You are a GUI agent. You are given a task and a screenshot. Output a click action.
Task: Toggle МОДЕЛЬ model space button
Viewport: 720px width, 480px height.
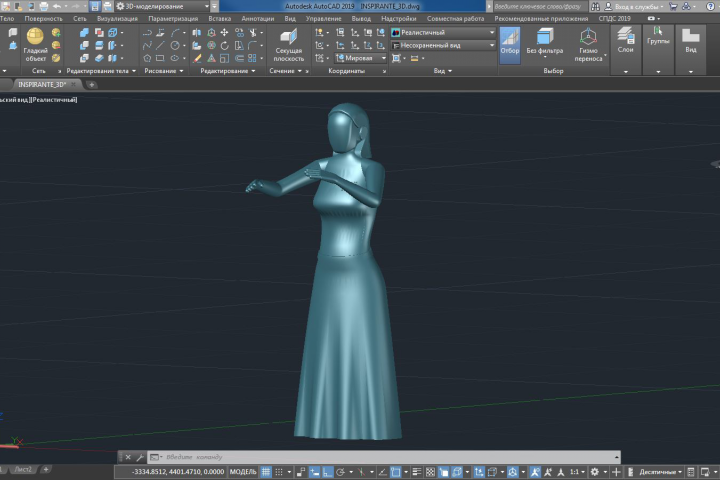point(243,472)
